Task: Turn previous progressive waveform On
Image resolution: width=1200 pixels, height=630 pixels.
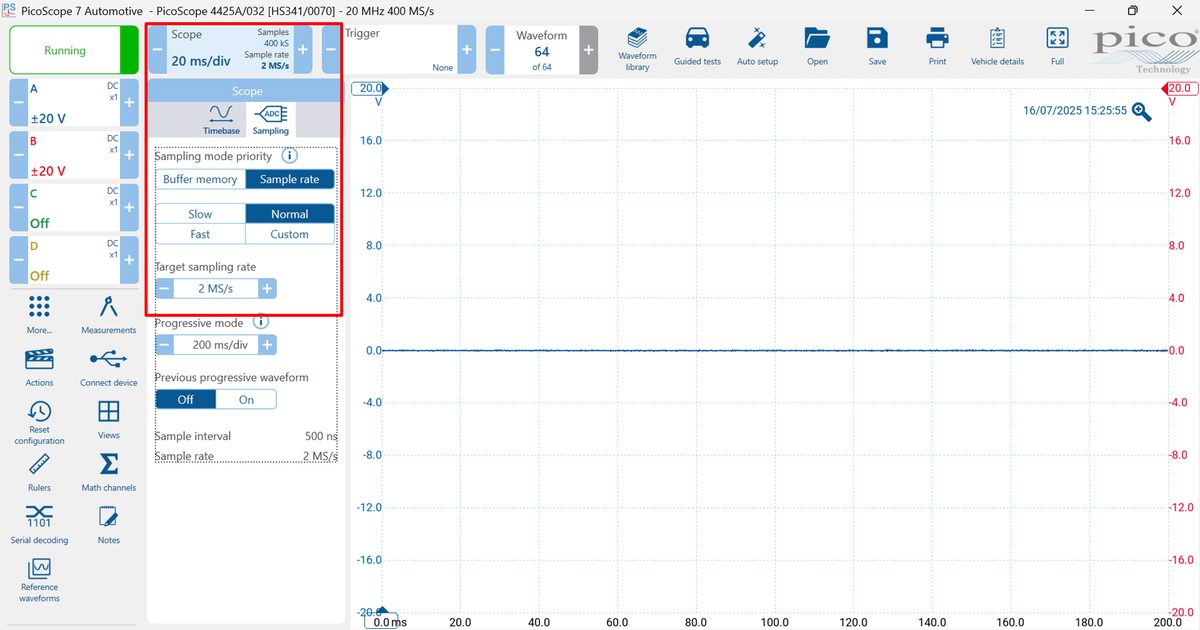Action: [246, 399]
